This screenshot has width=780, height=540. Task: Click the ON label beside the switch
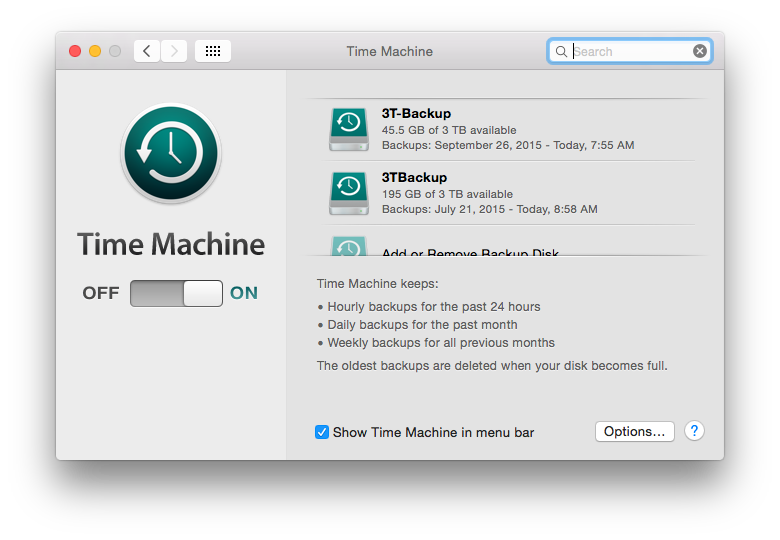(x=244, y=293)
